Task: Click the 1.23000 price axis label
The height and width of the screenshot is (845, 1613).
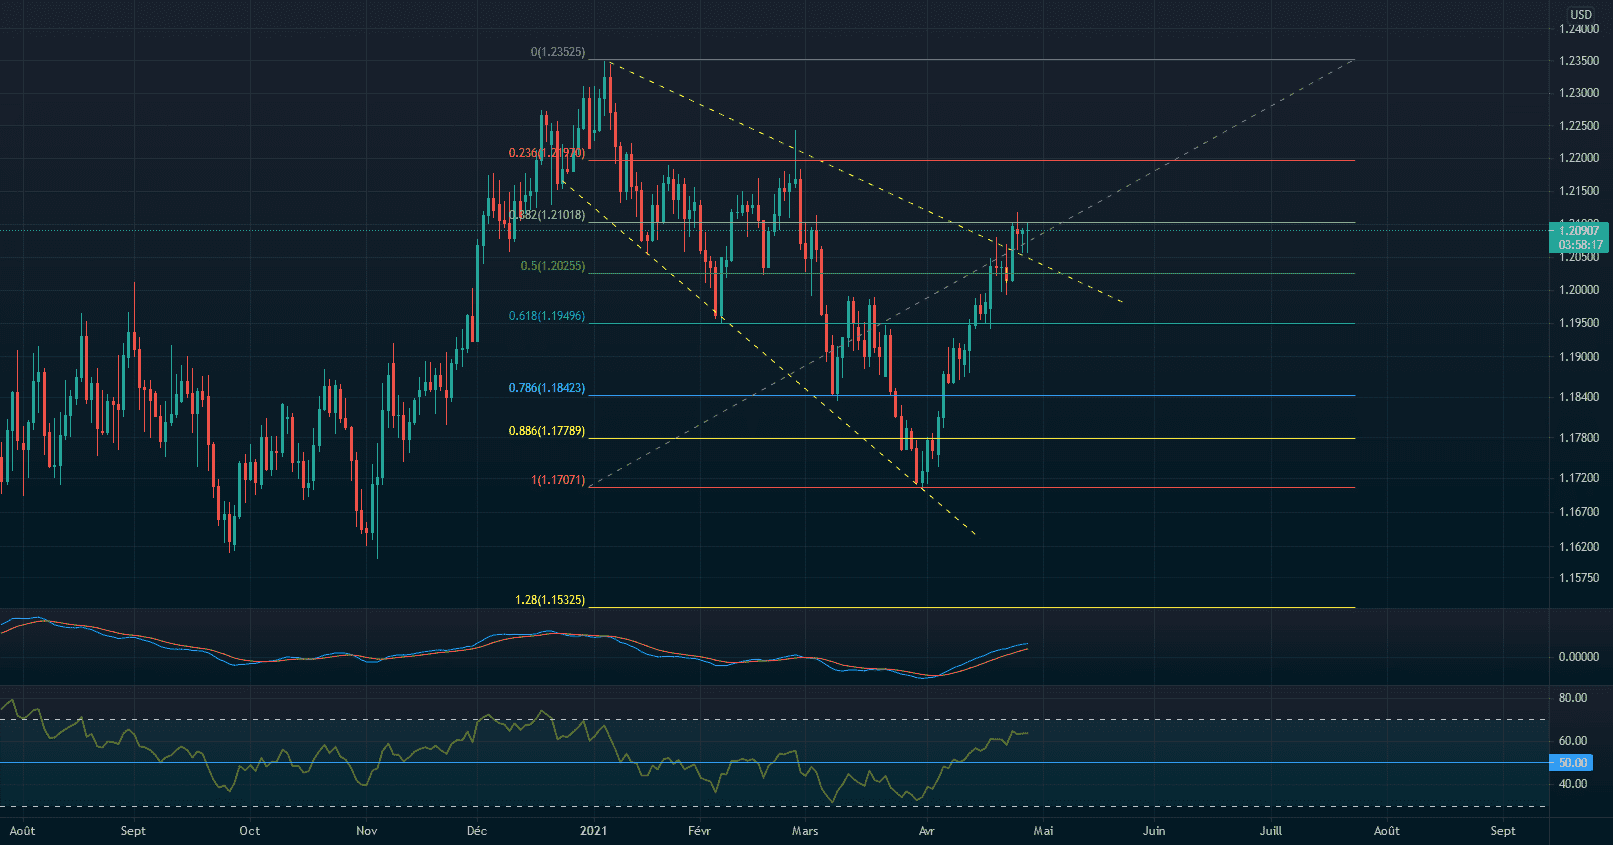Action: click(1579, 93)
